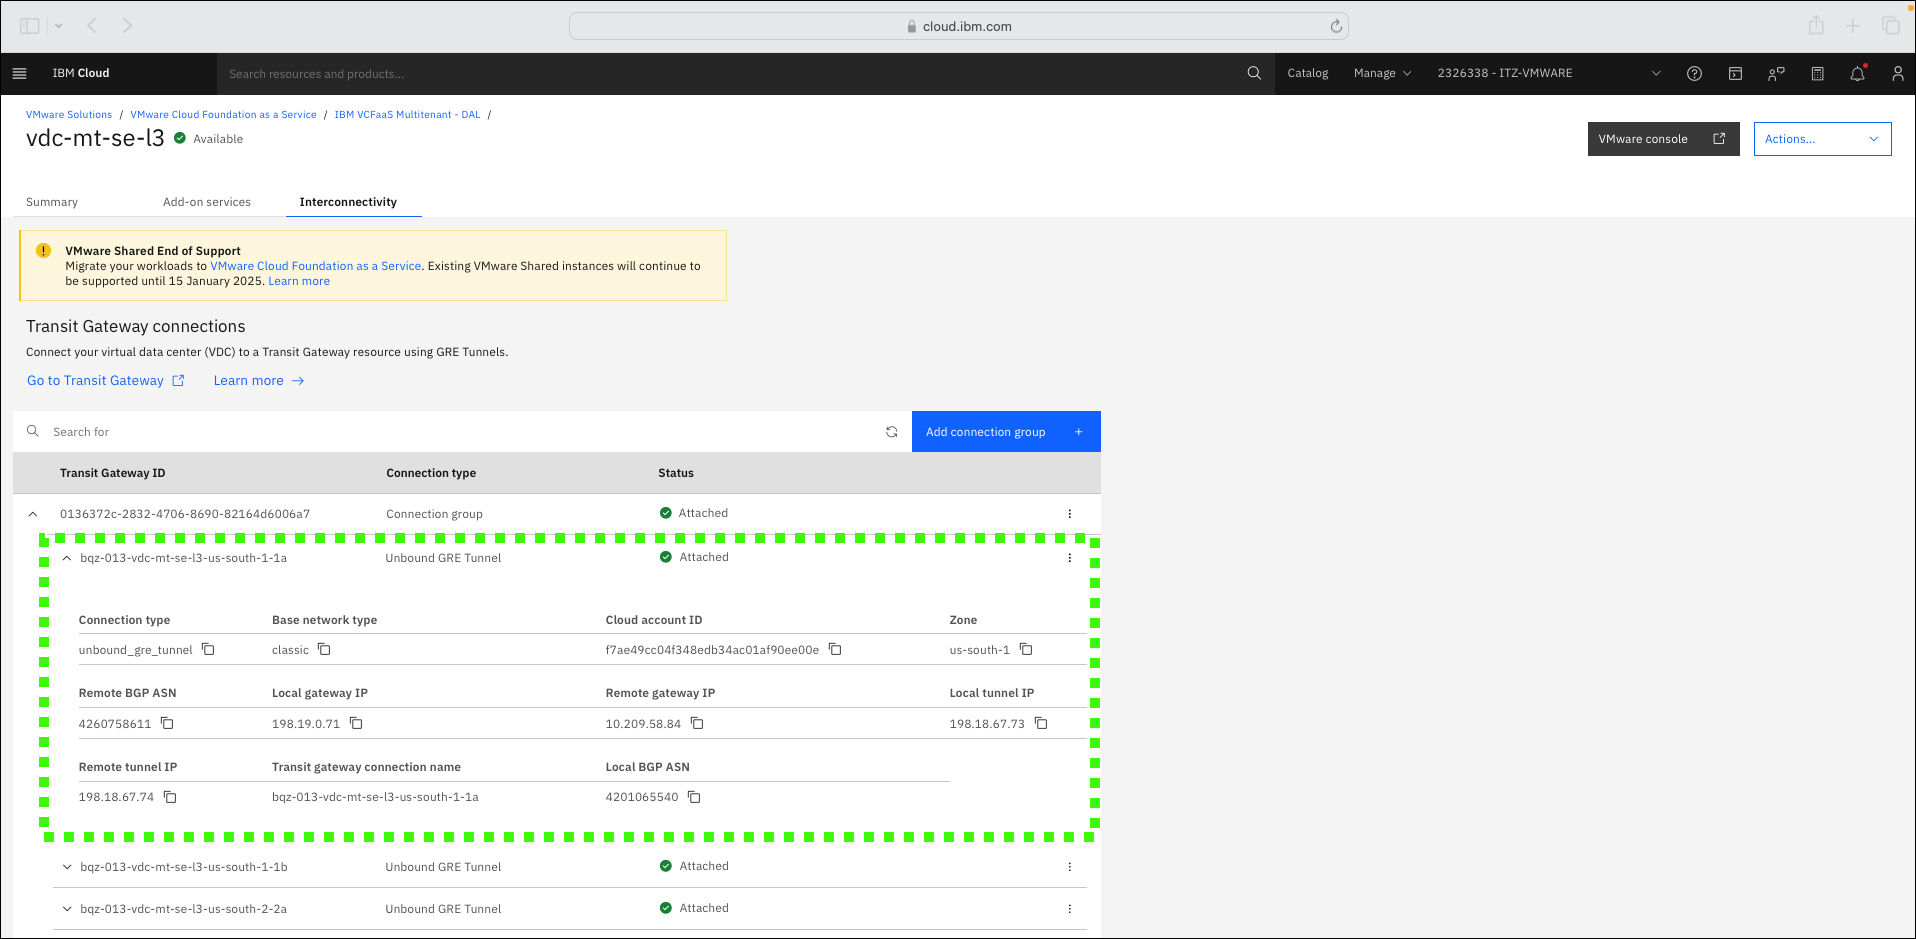Image resolution: width=1916 pixels, height=939 pixels.
Task: Collapse the bqz-013 us-south-1-1a tunnel details
Action: (67, 558)
